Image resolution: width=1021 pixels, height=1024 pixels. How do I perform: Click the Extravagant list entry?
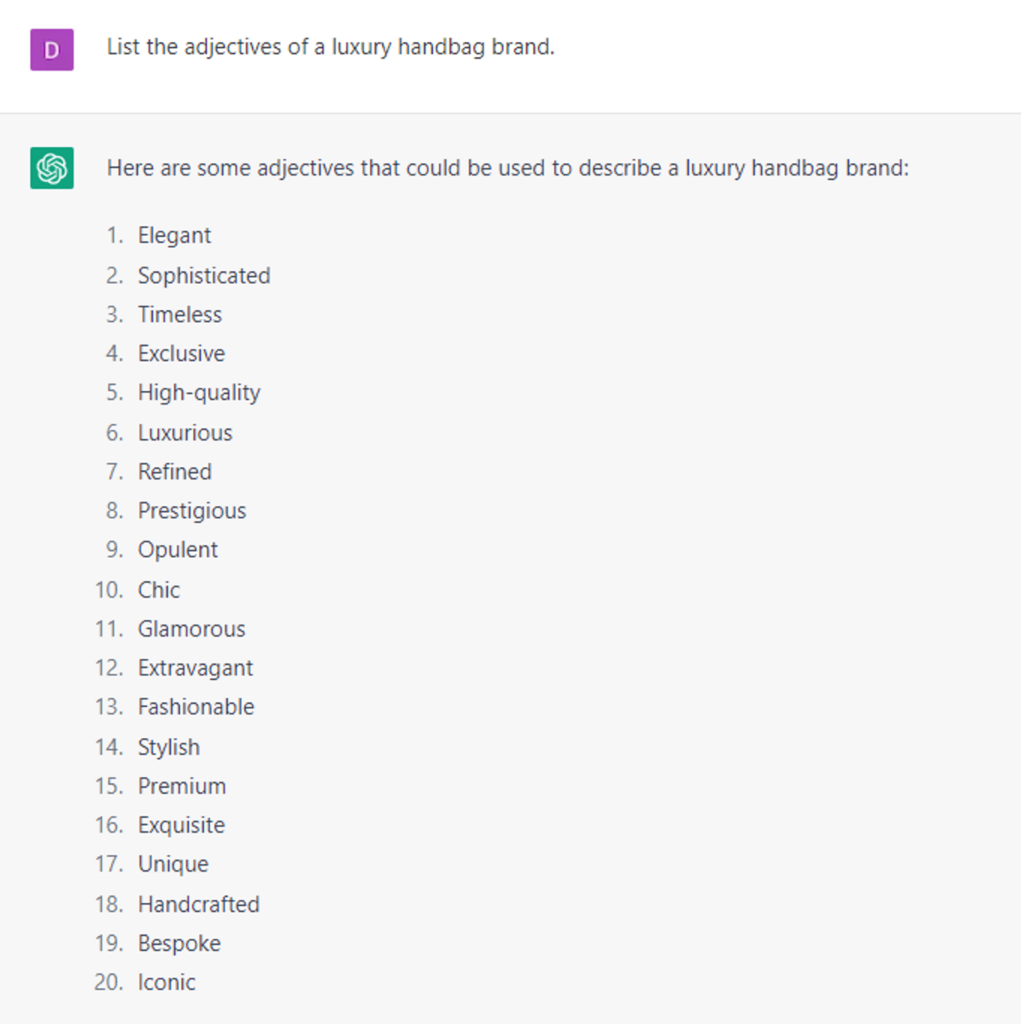point(195,668)
